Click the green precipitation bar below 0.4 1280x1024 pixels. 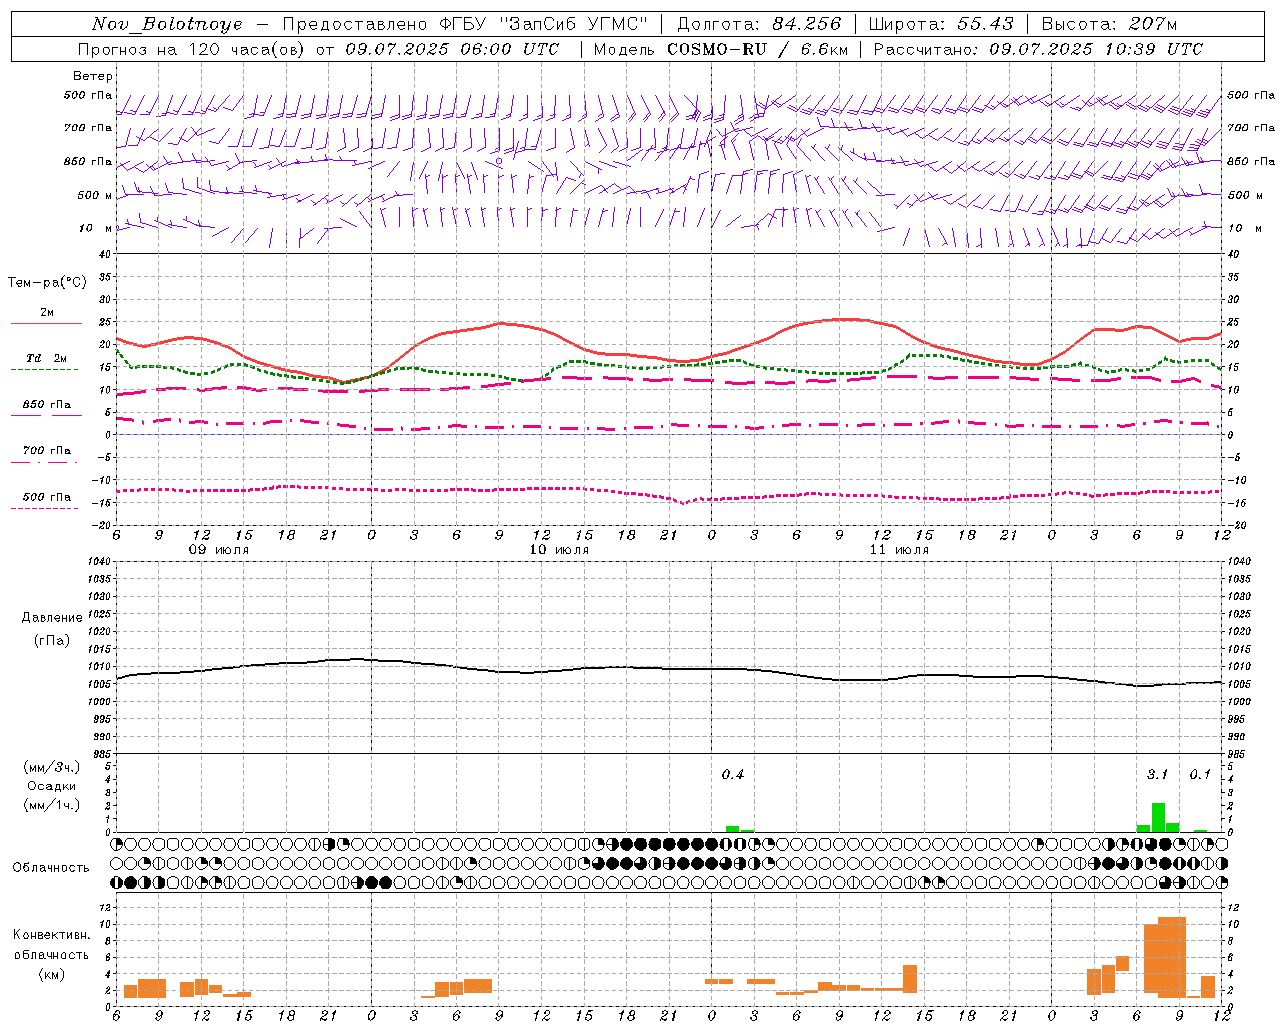tap(733, 829)
